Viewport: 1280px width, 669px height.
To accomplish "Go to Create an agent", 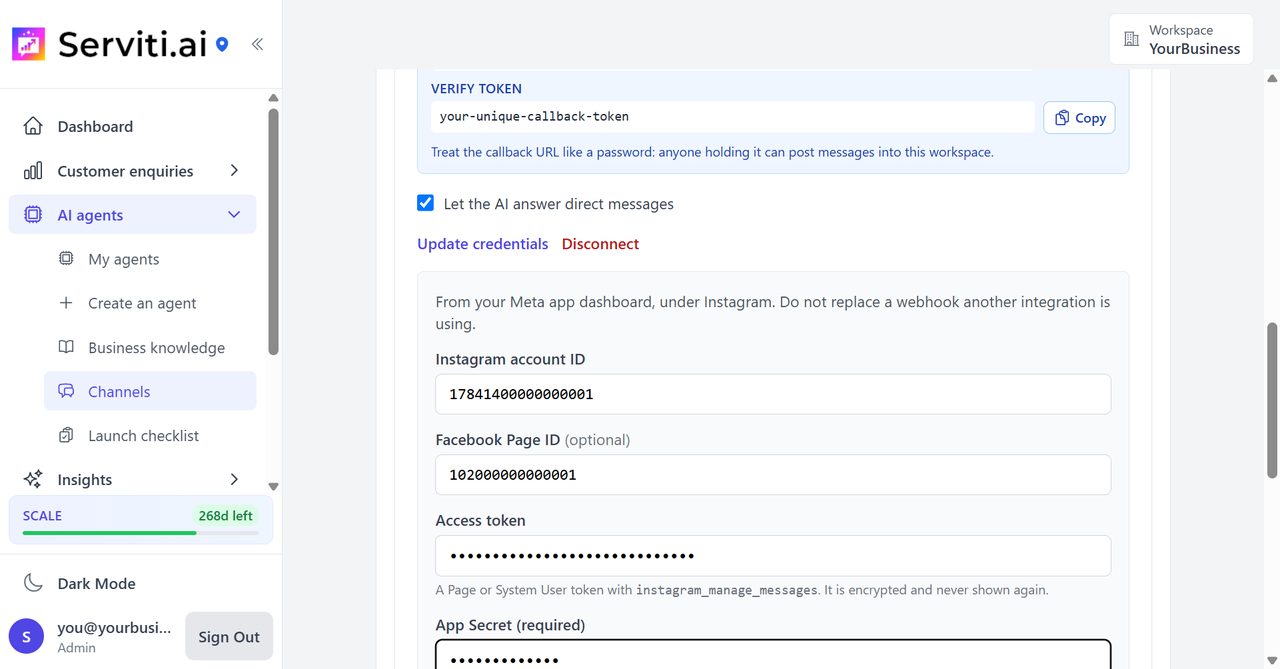I will pos(150,303).
